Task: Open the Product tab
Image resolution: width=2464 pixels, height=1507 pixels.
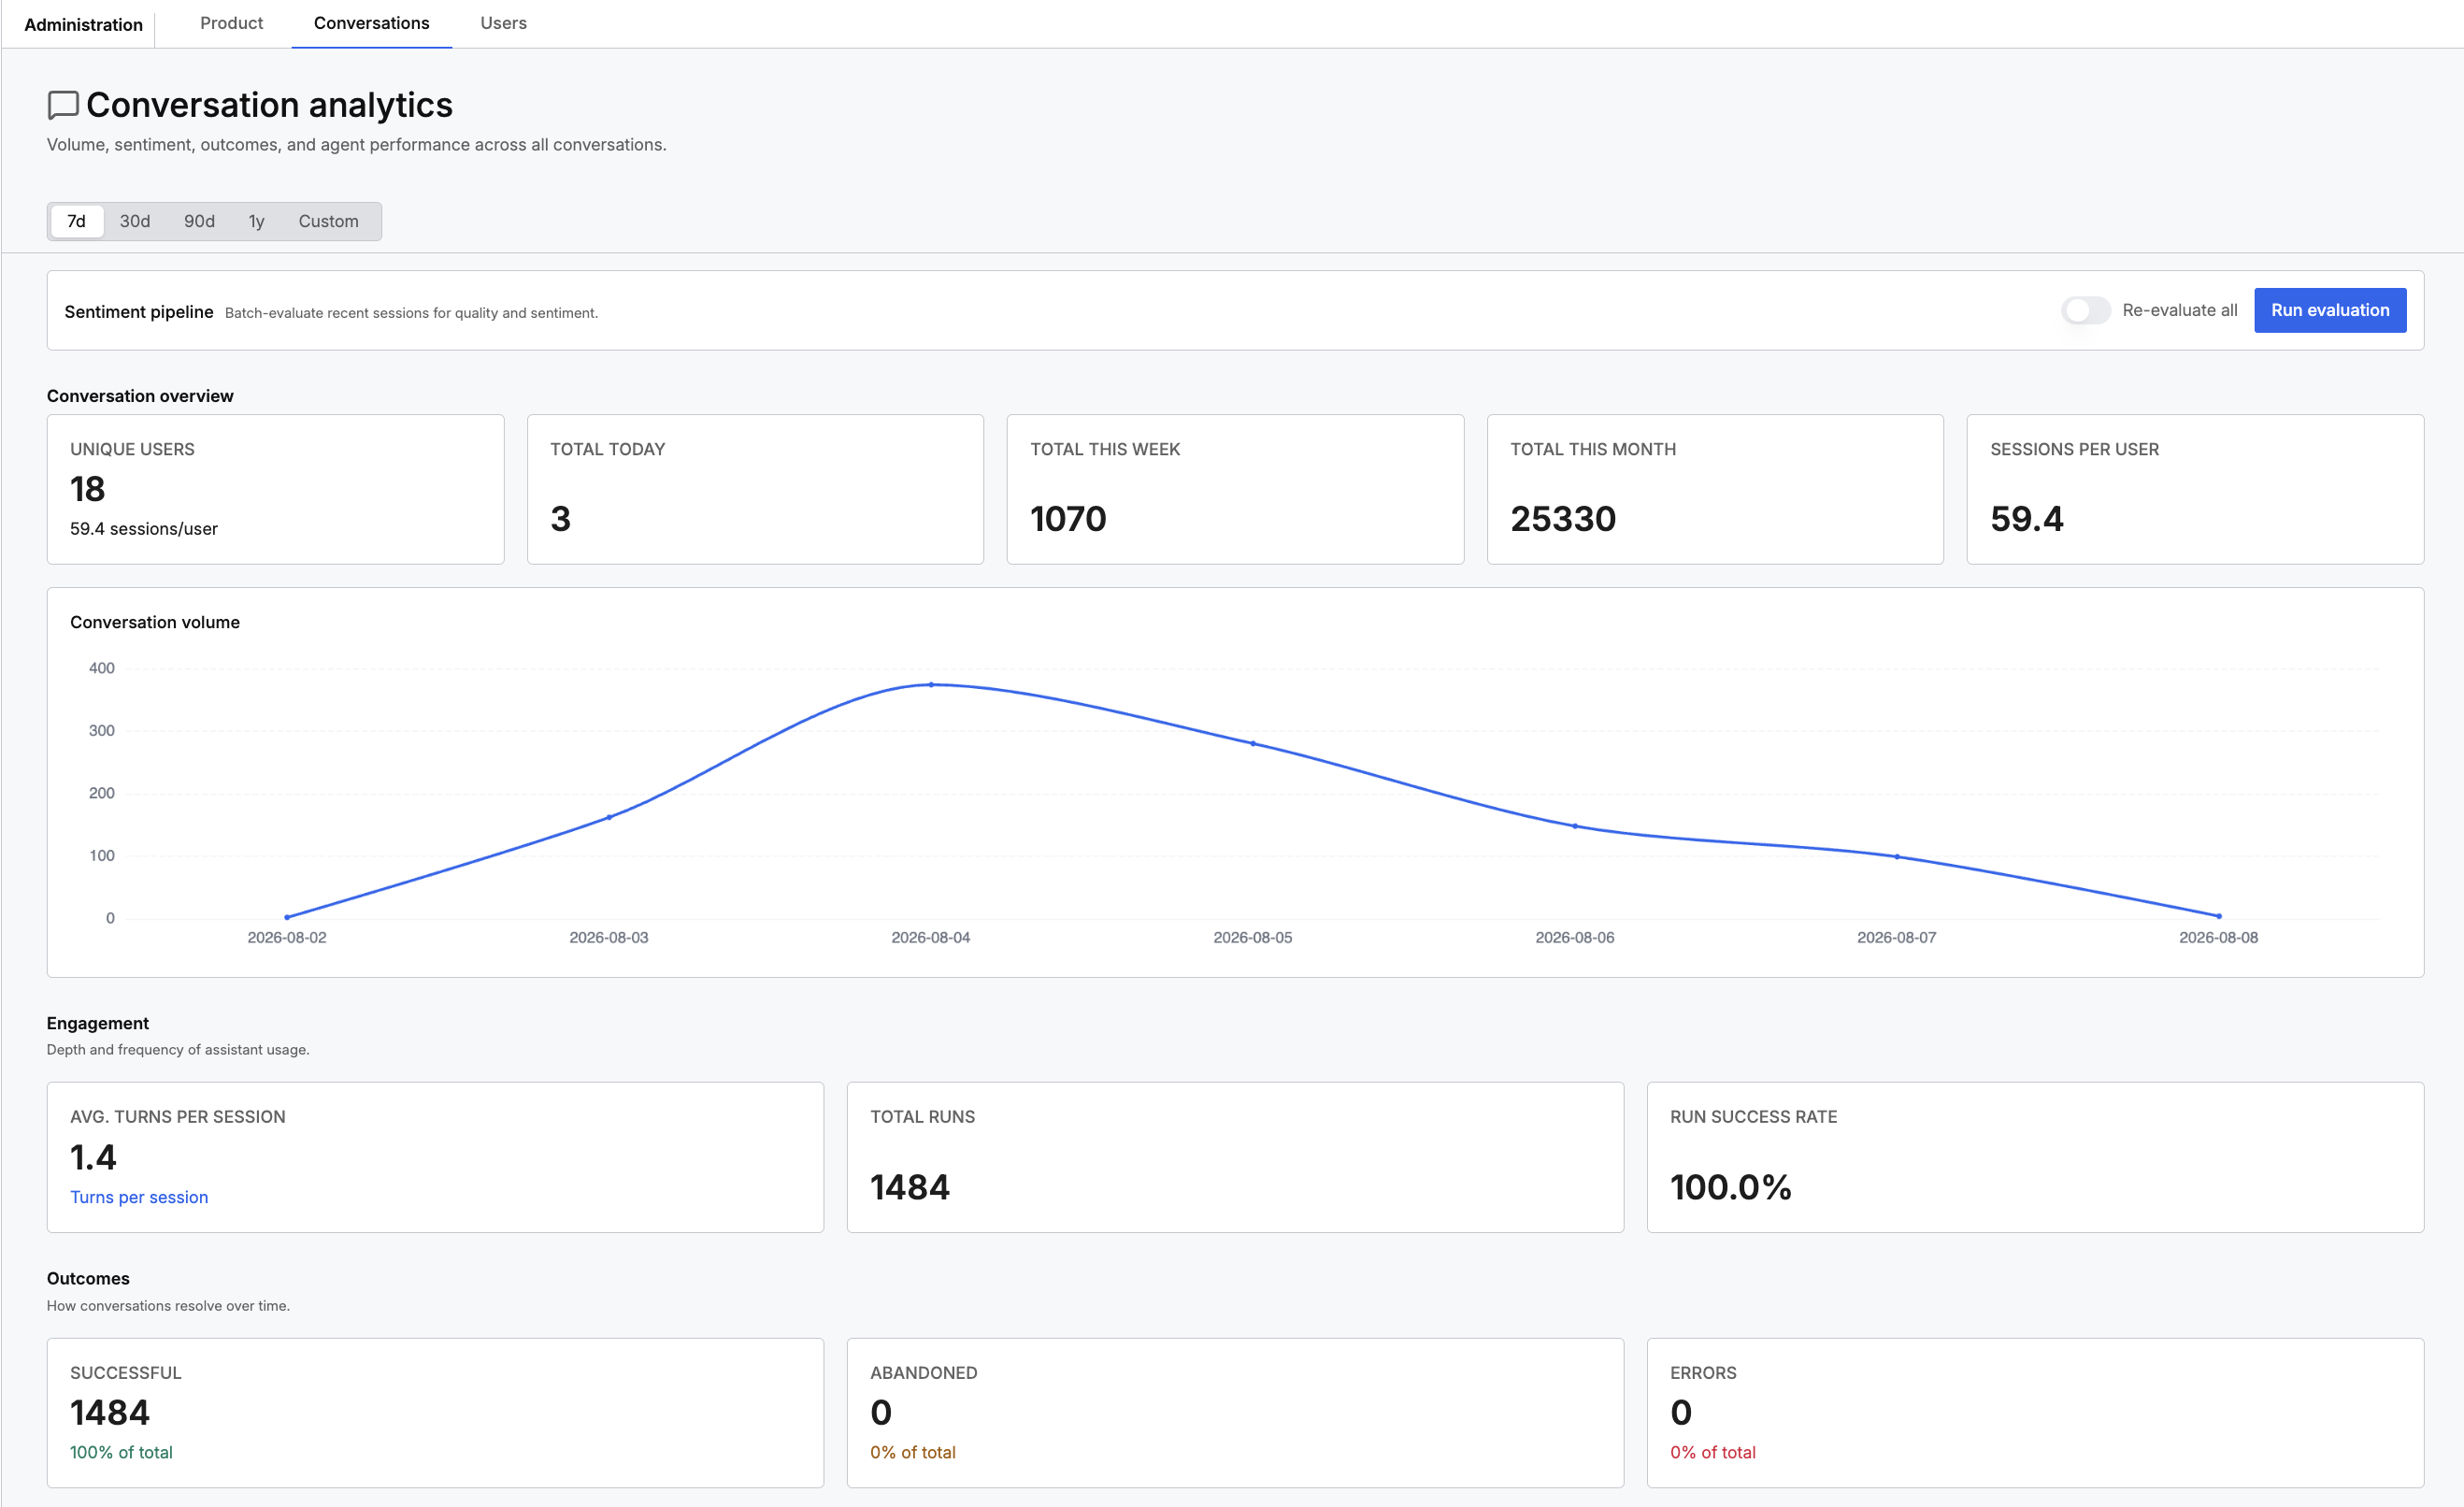Action: click(231, 23)
